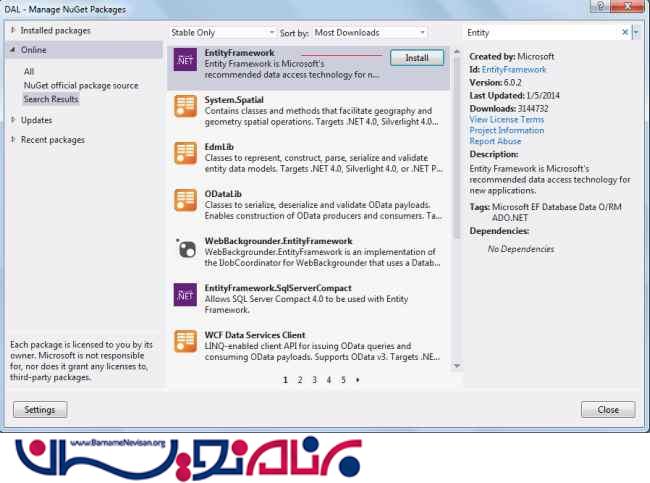Expand the Updates node
This screenshot has width=650, height=483.
point(13,120)
